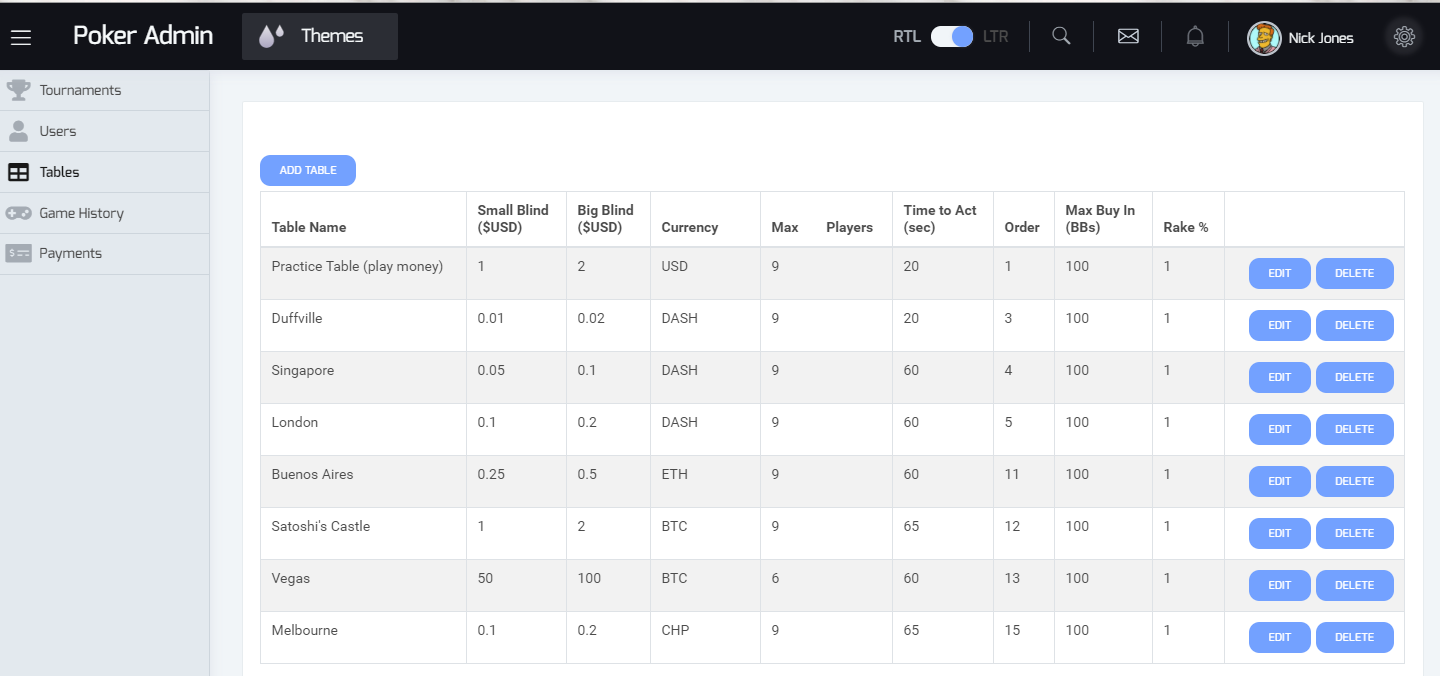Viewport: 1440px width, 676px height.
Task: Delete the Vegas table
Action: pos(1354,585)
